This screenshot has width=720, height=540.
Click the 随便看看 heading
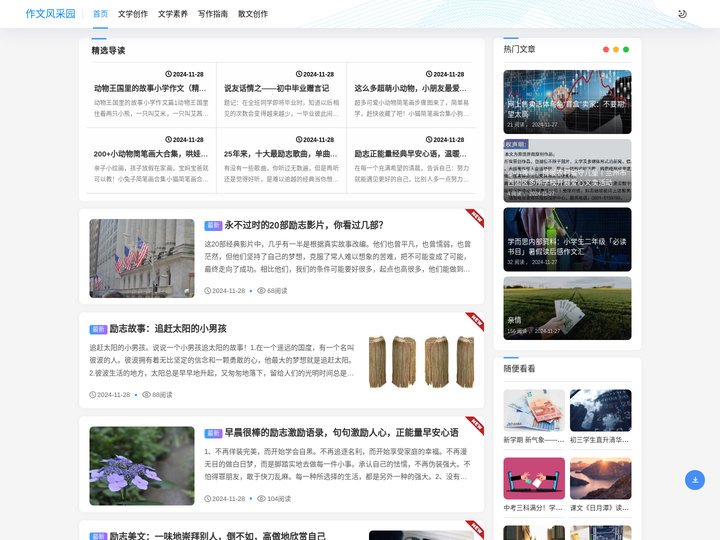pos(519,369)
